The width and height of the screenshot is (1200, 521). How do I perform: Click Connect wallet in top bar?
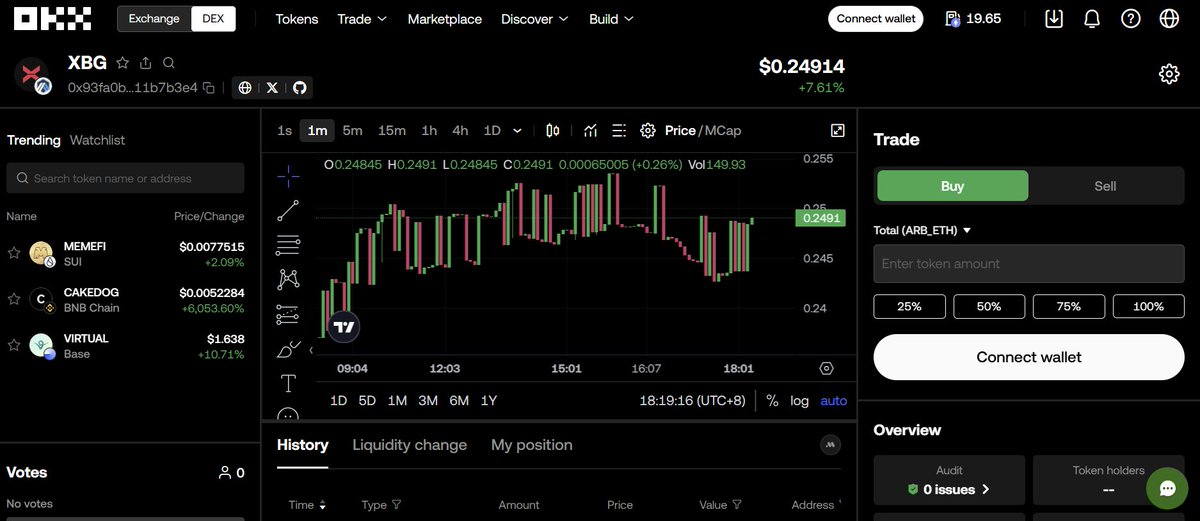tap(876, 19)
